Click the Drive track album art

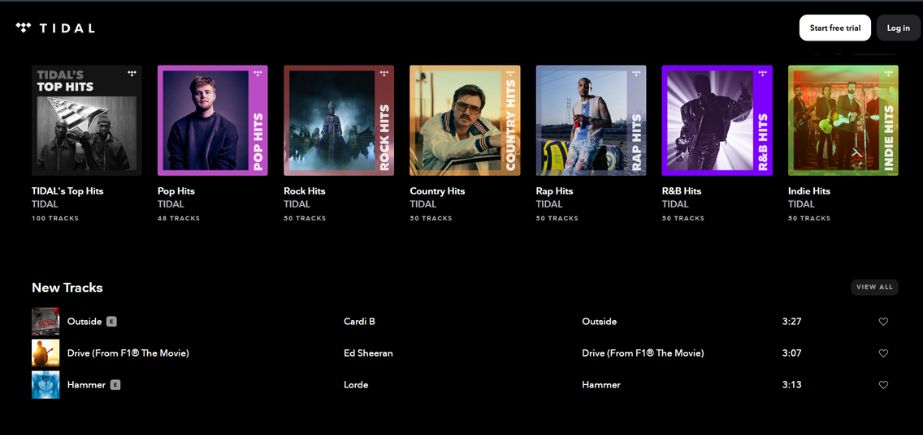point(45,353)
